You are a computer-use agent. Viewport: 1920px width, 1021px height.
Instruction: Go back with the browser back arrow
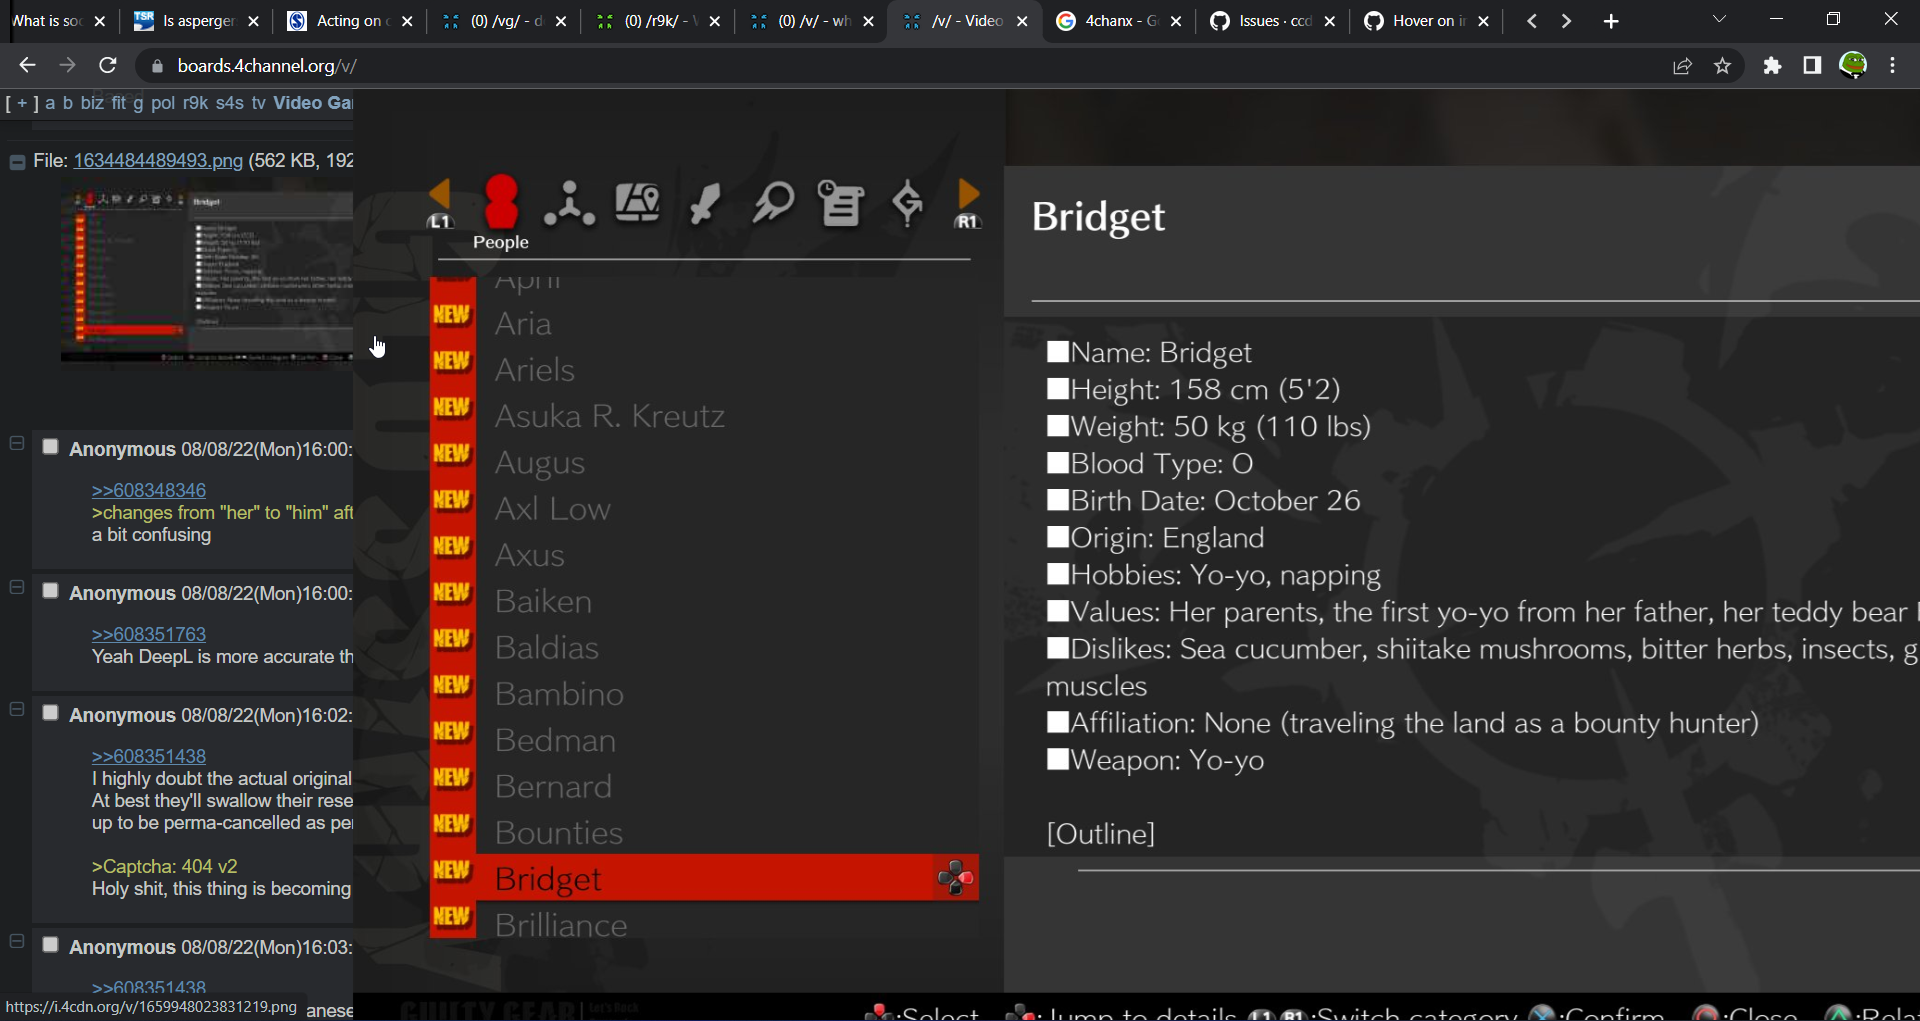(27, 66)
